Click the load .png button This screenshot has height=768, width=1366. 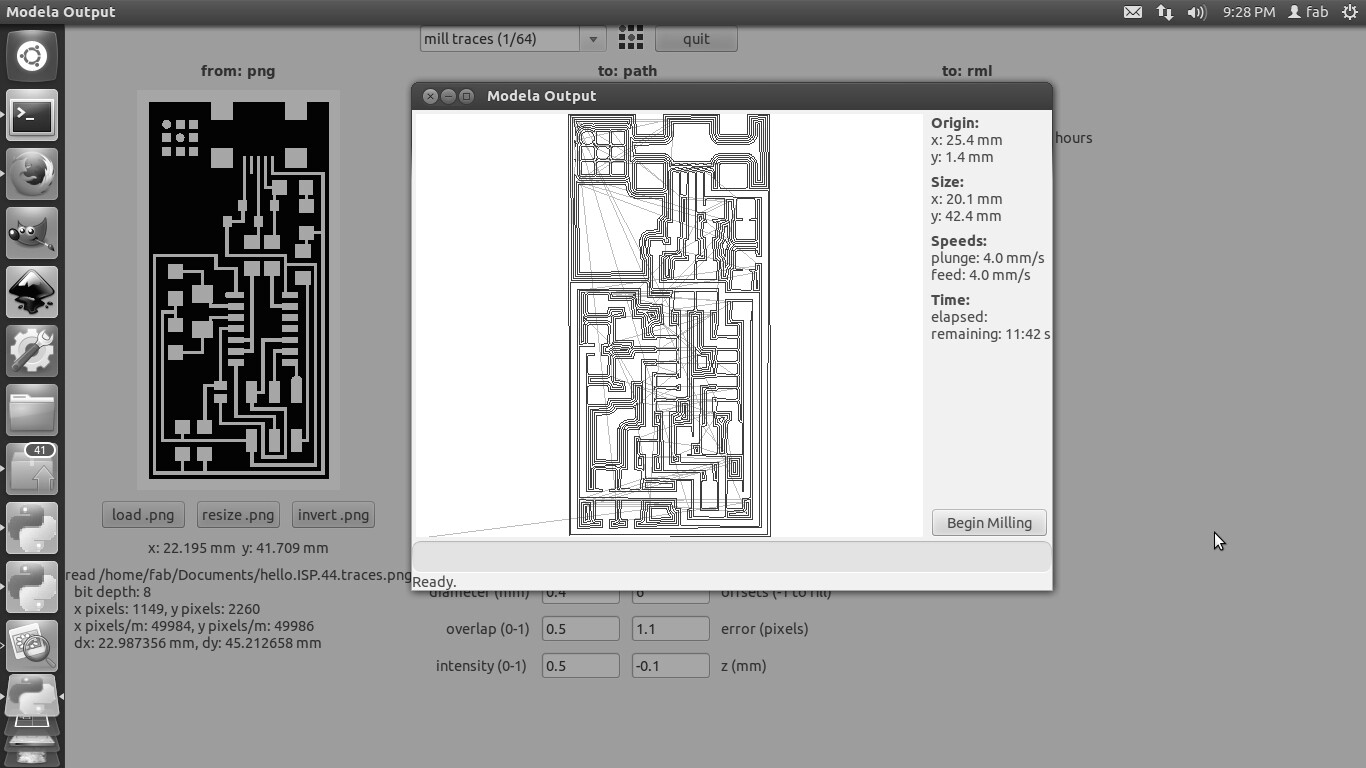tap(143, 515)
